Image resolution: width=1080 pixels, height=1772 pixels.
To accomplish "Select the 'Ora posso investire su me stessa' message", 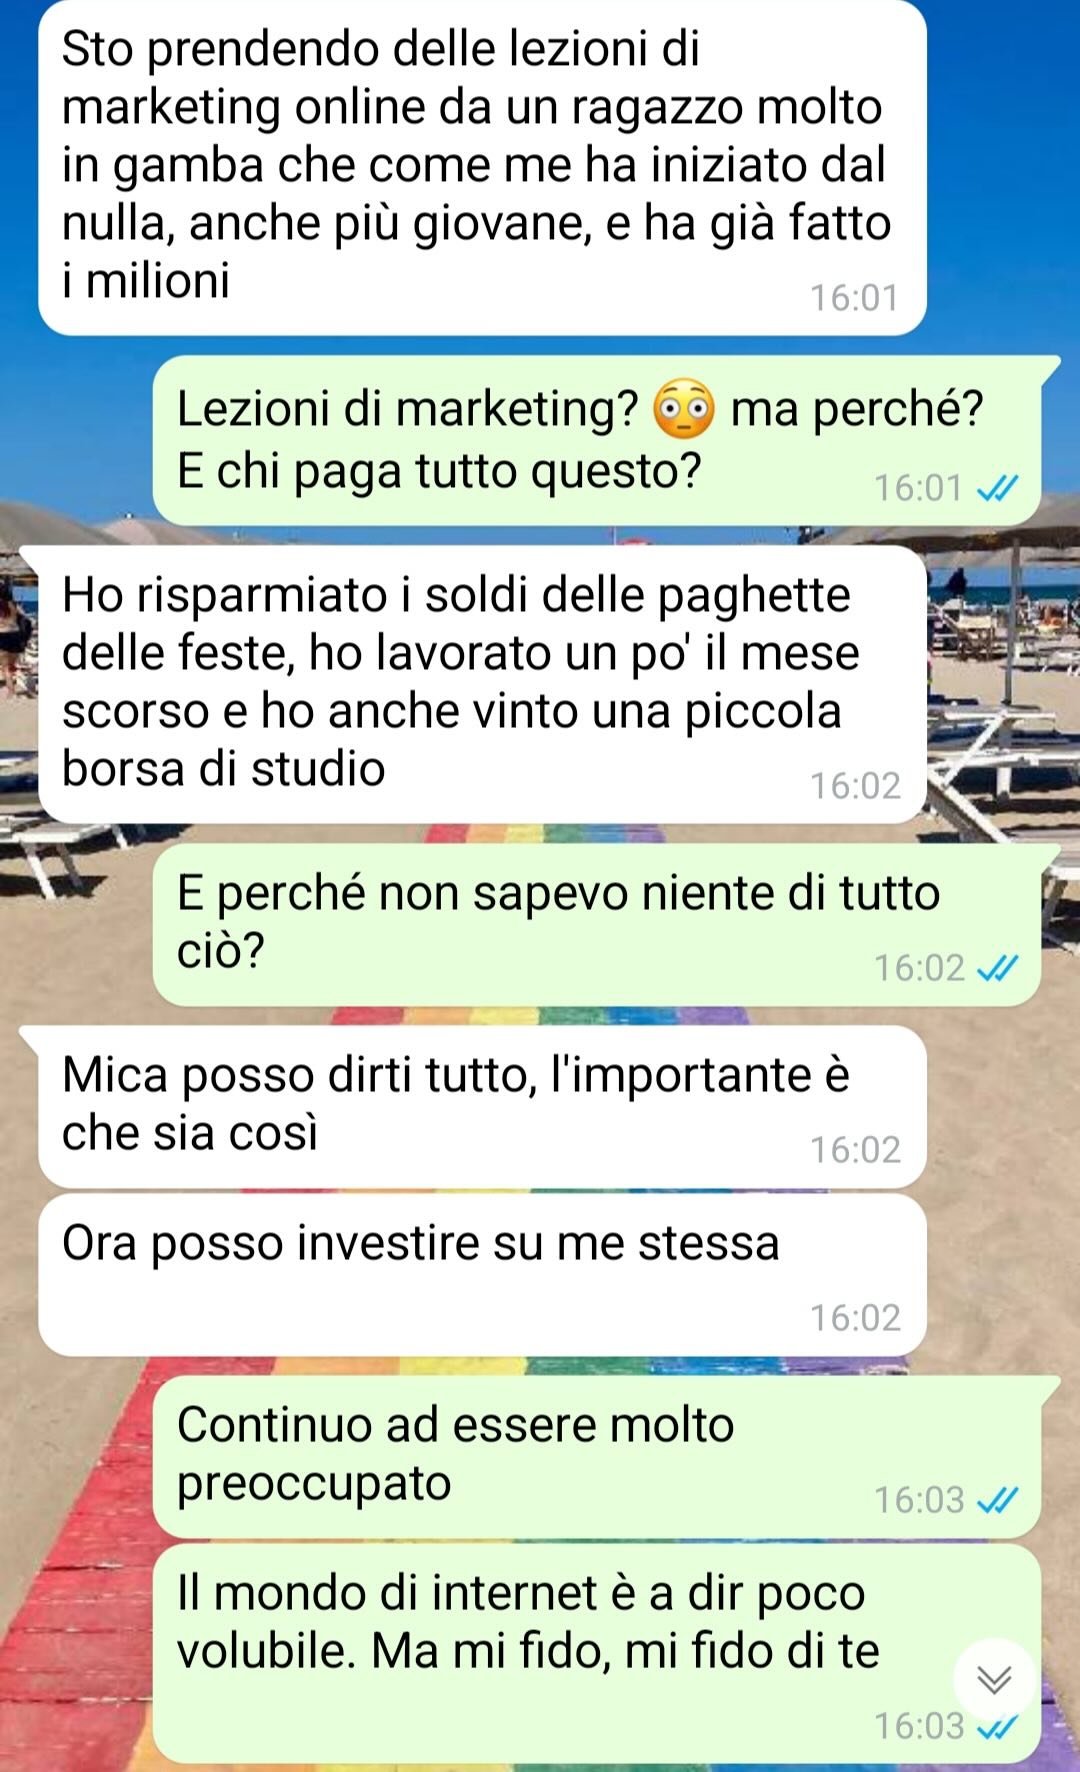I will click(x=482, y=1275).
